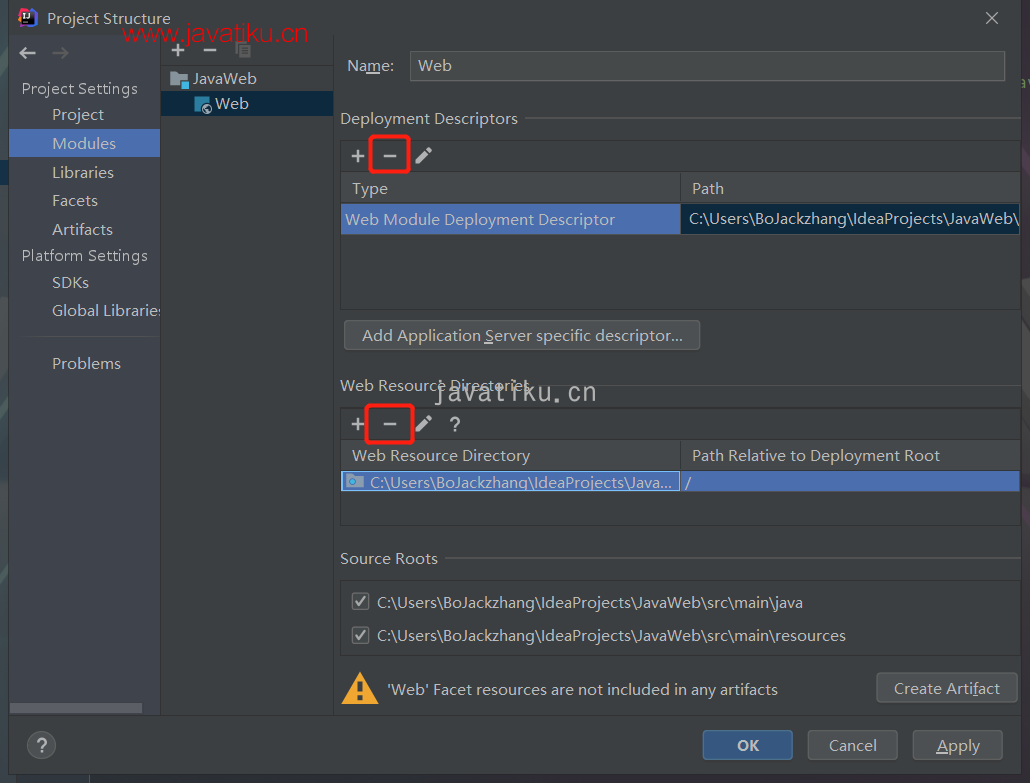1030x783 pixels.
Task: Select the Web facet tree node
Action: click(x=231, y=104)
